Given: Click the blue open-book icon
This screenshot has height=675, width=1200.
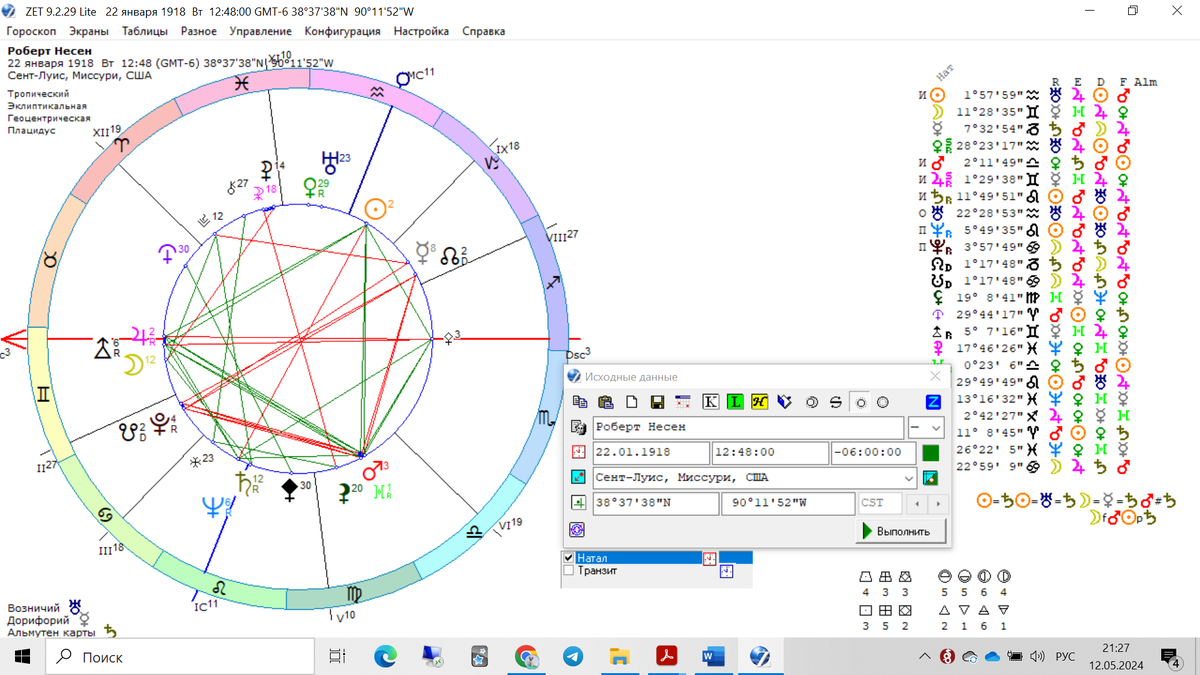Looking at the screenshot, I should [784, 402].
